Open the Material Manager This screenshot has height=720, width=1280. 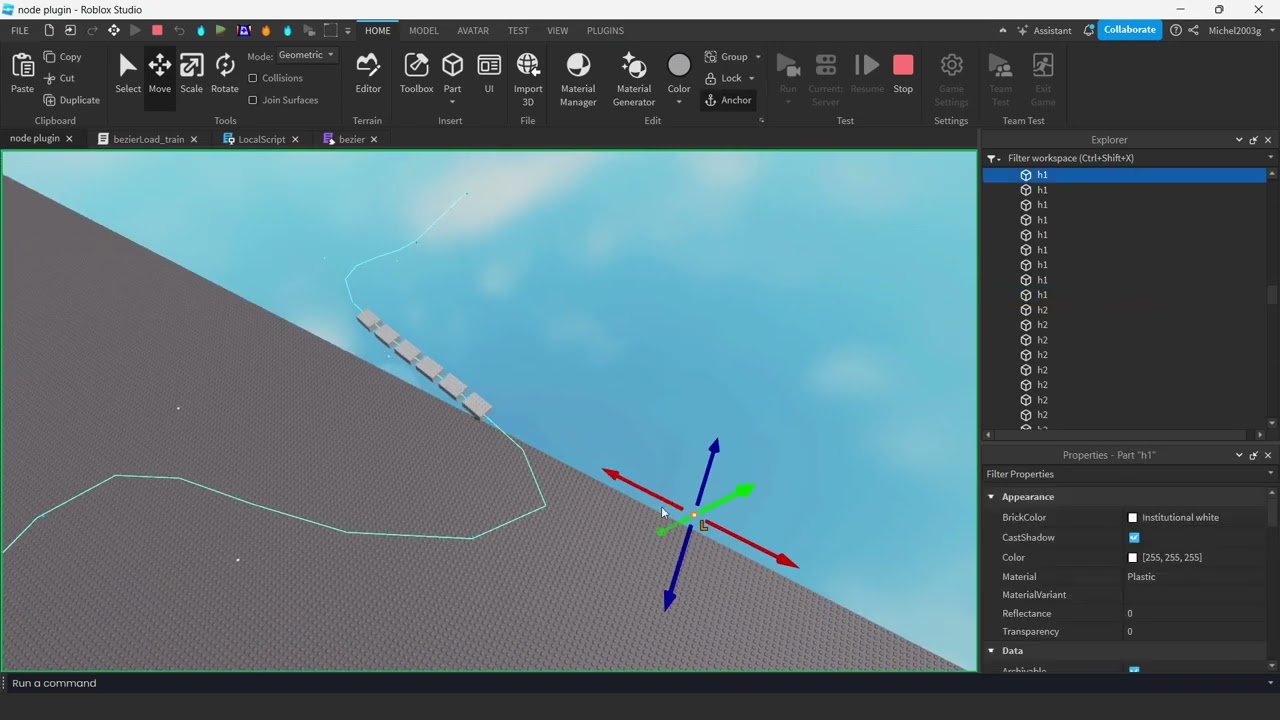tap(578, 72)
